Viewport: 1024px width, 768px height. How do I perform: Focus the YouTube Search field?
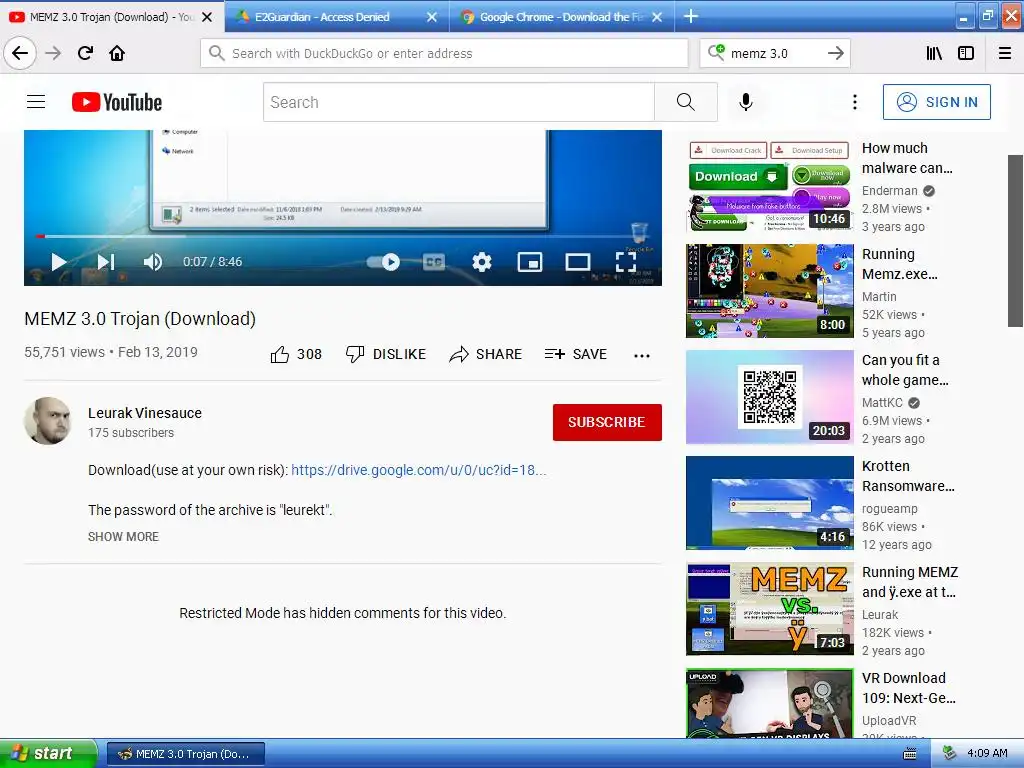coord(458,102)
